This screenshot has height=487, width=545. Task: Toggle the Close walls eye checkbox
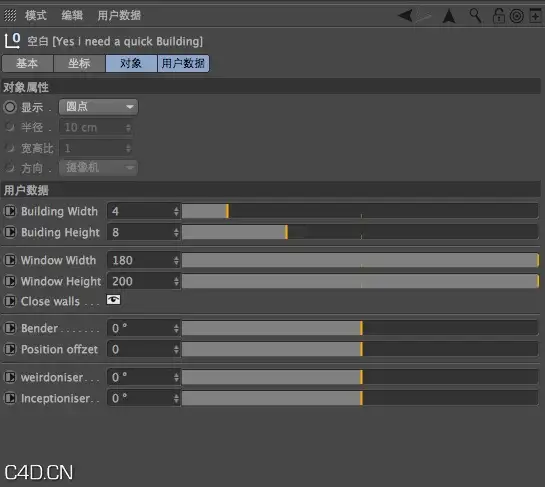[113, 300]
